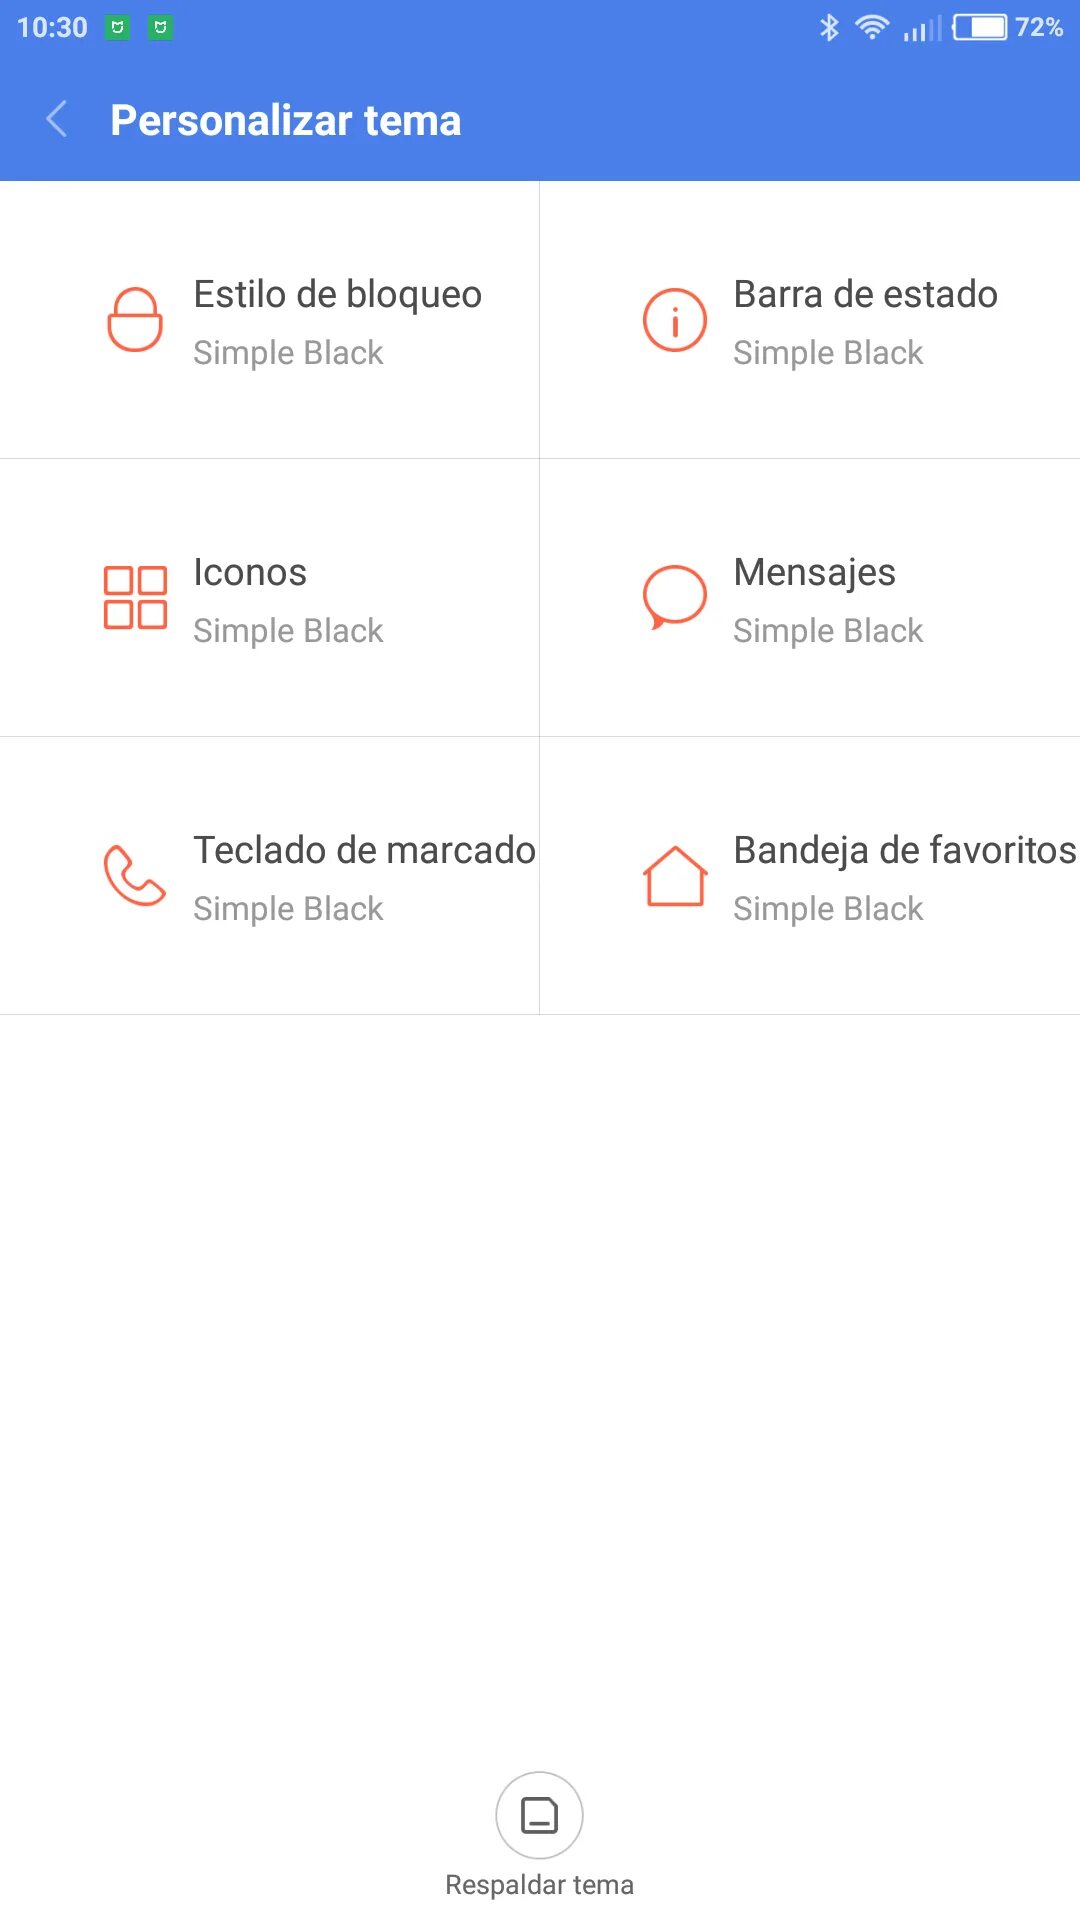Open Teclado de marcado settings

pyautogui.click(x=364, y=851)
